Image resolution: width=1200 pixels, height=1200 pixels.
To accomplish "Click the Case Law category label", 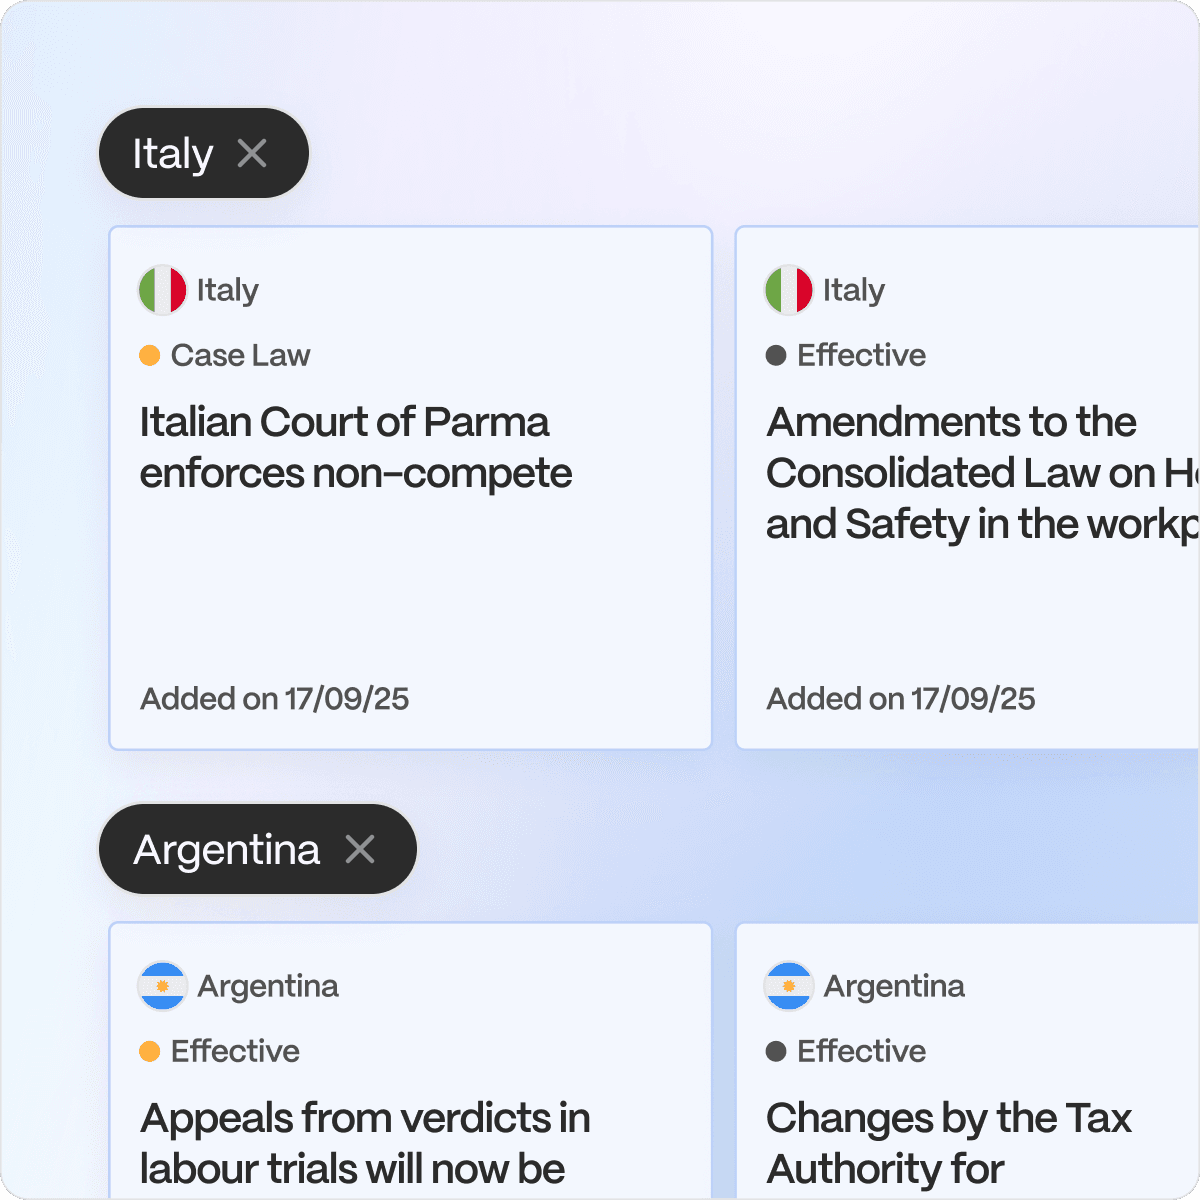I will [x=240, y=355].
